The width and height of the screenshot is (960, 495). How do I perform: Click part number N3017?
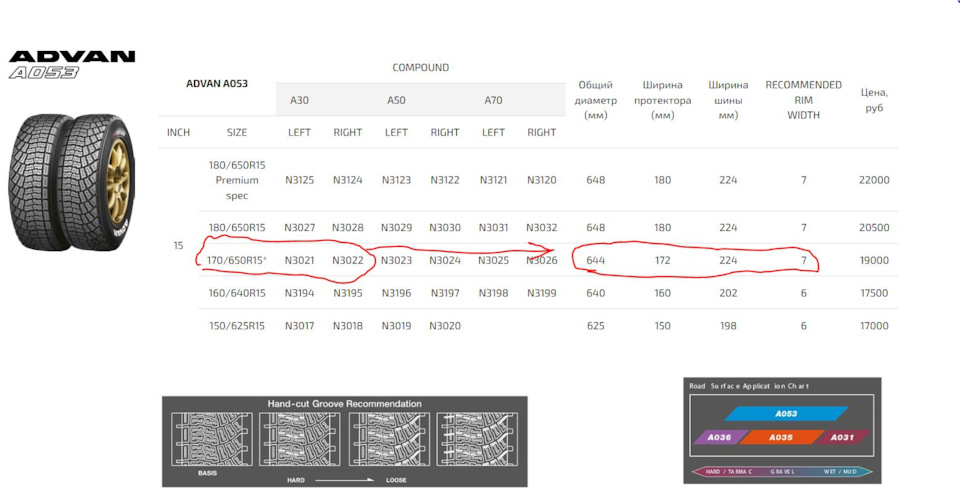[x=299, y=326]
